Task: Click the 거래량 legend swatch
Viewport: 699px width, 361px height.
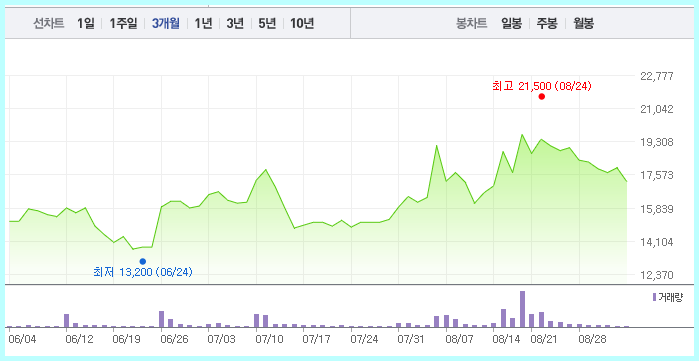Action: click(654, 297)
